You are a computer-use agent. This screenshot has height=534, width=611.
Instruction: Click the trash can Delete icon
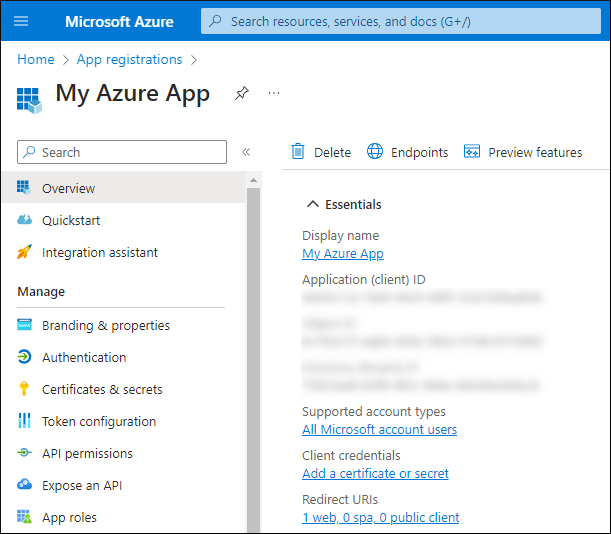pyautogui.click(x=298, y=152)
